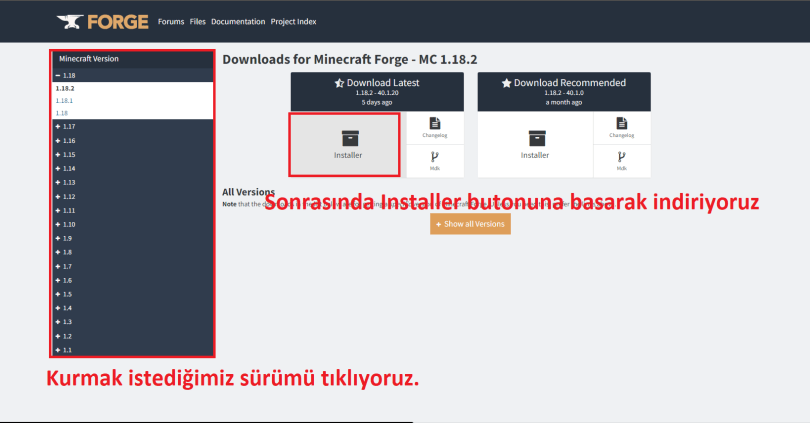Click the Download Latest header
Screen dimensions: 810x423
[x=377, y=91]
